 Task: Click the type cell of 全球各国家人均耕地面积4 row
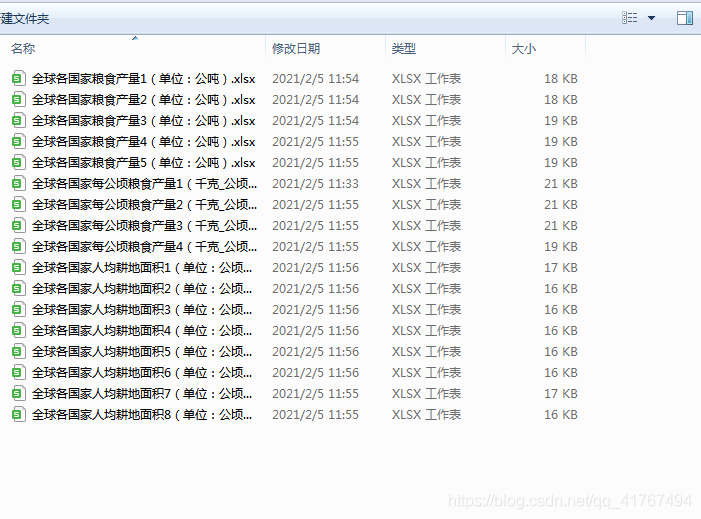tap(427, 331)
